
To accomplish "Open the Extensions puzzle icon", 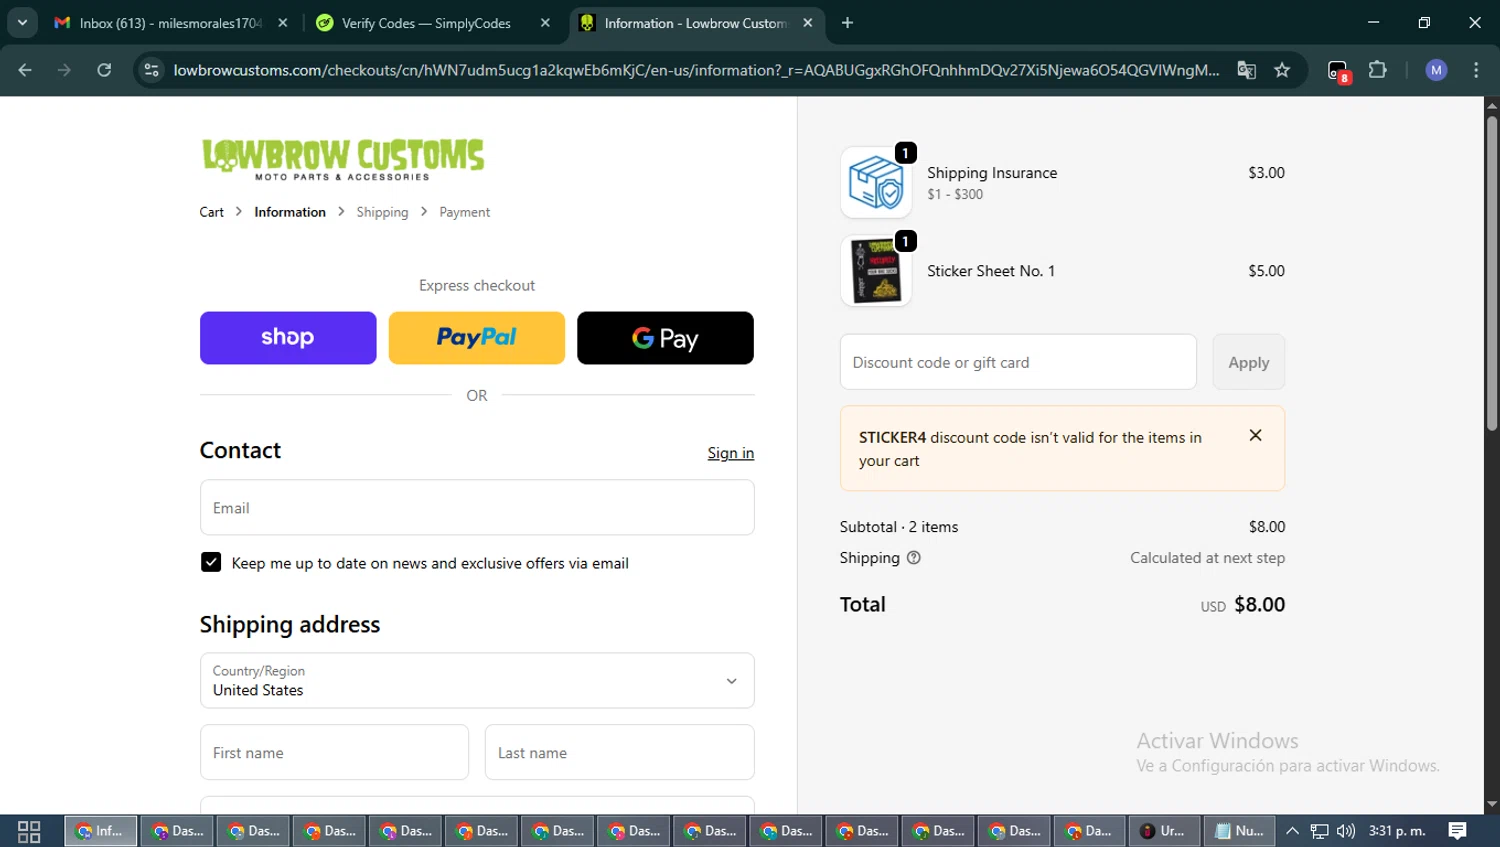I will (1378, 70).
